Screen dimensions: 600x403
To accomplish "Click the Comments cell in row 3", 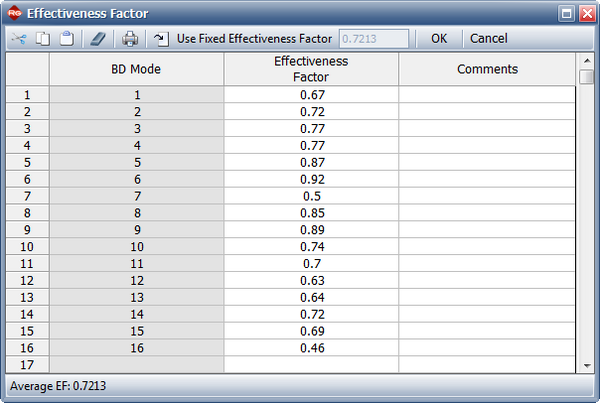I will (x=487, y=128).
